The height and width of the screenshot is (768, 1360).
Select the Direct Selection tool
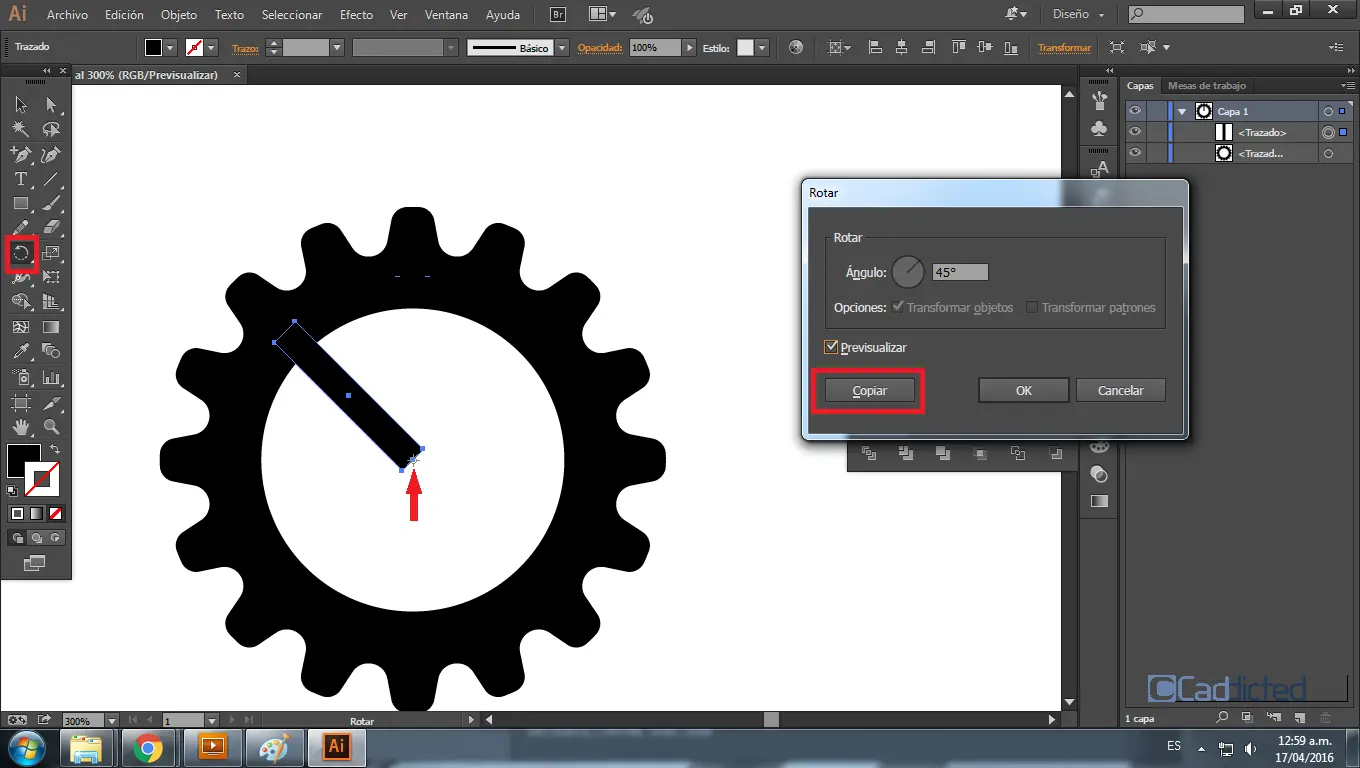click(x=51, y=104)
